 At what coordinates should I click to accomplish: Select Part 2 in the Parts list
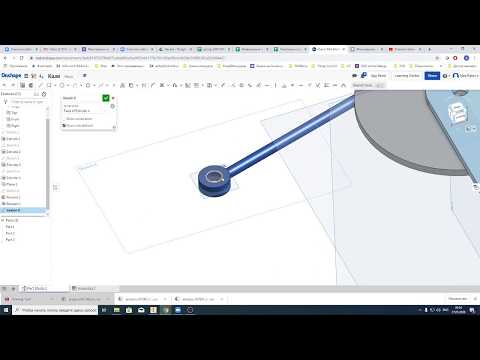point(10,233)
